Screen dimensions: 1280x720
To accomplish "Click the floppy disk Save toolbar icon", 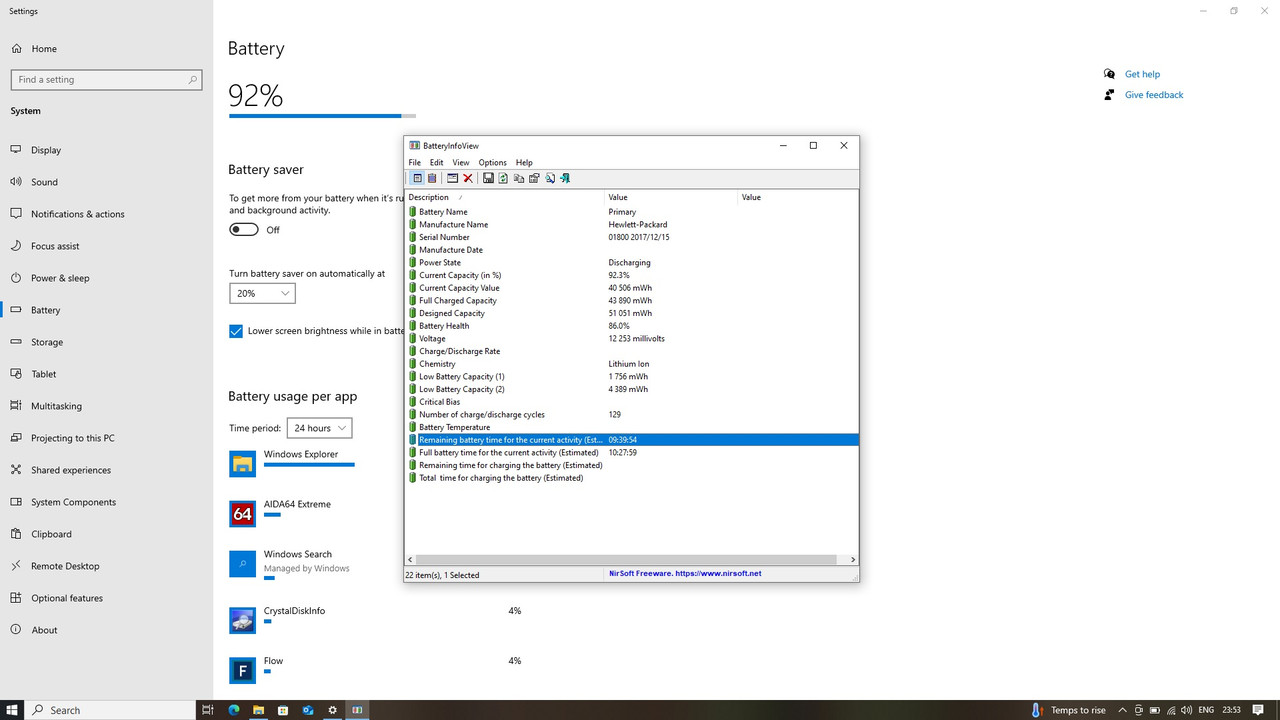I will tap(488, 178).
